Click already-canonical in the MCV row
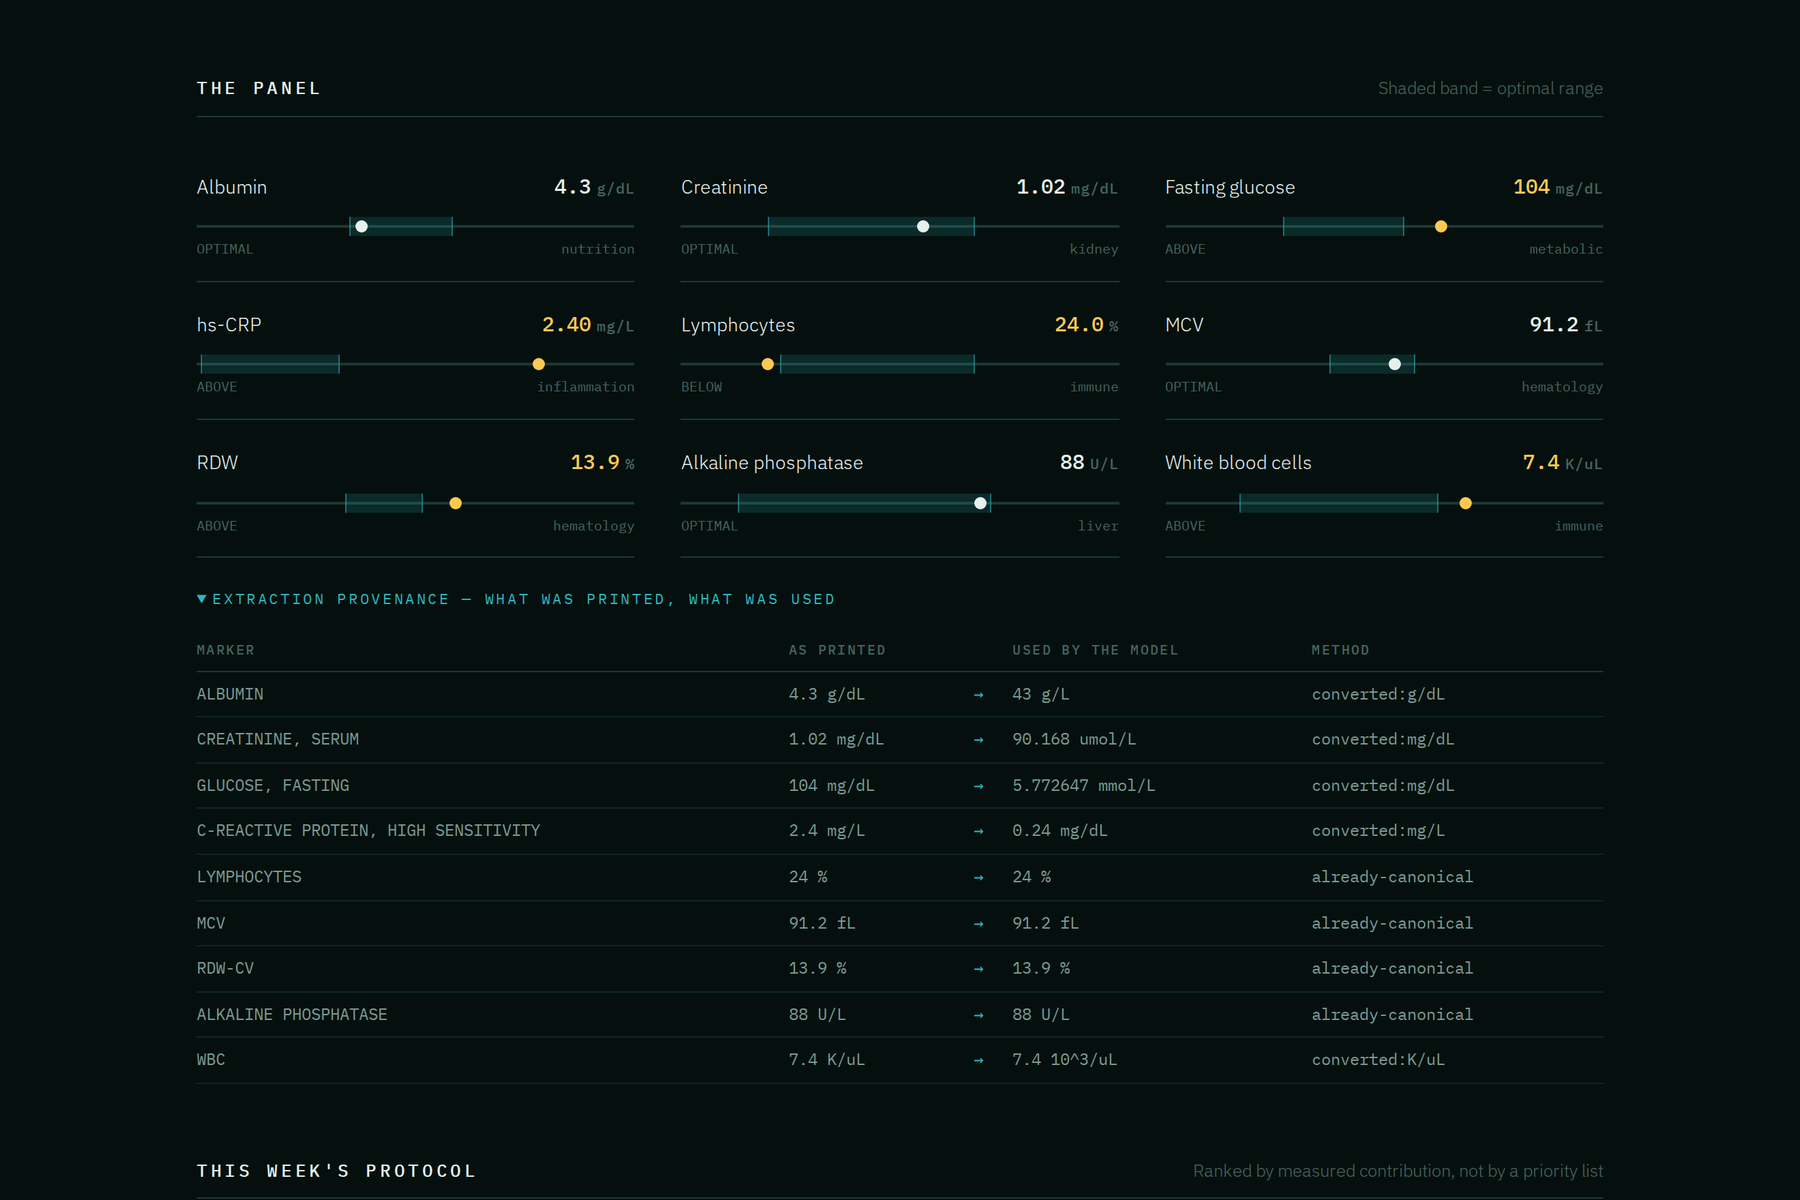Image resolution: width=1800 pixels, height=1200 pixels. (x=1392, y=923)
